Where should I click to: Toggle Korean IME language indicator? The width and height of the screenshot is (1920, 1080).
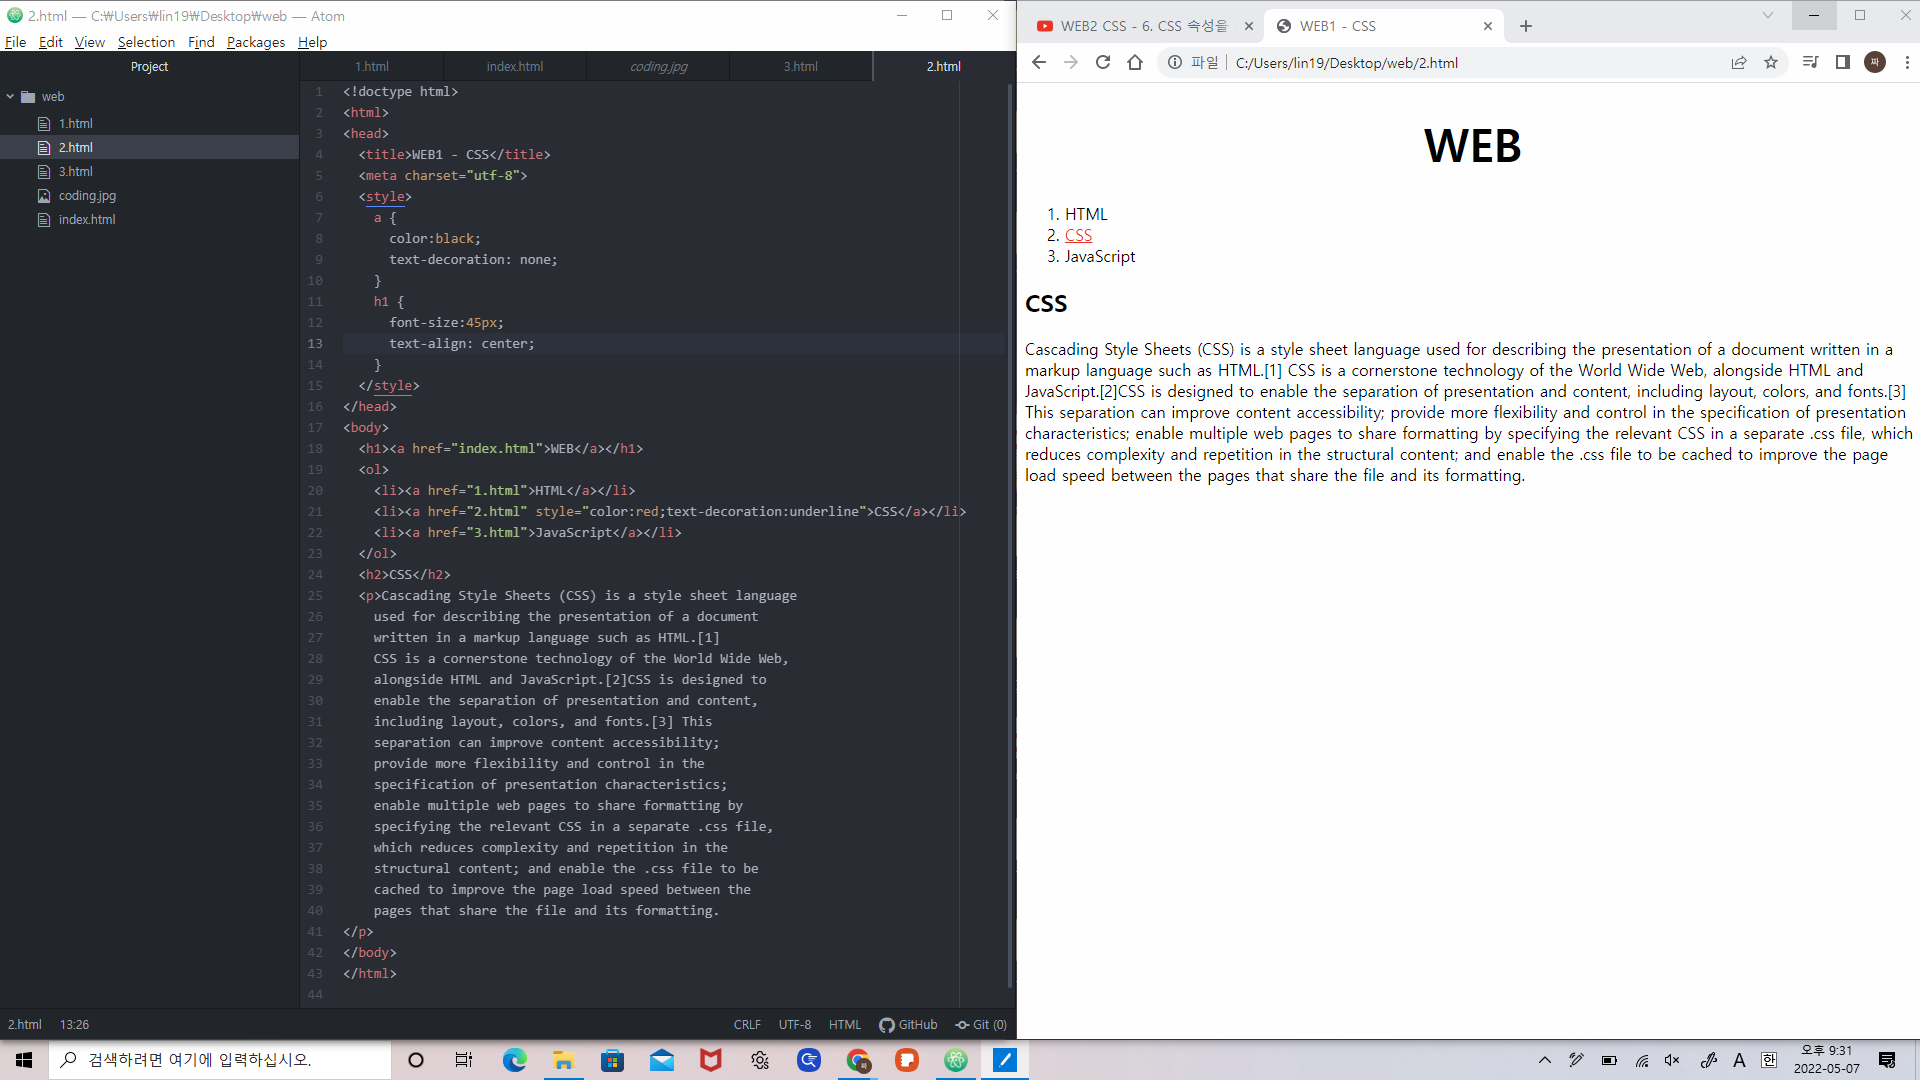(1769, 1060)
